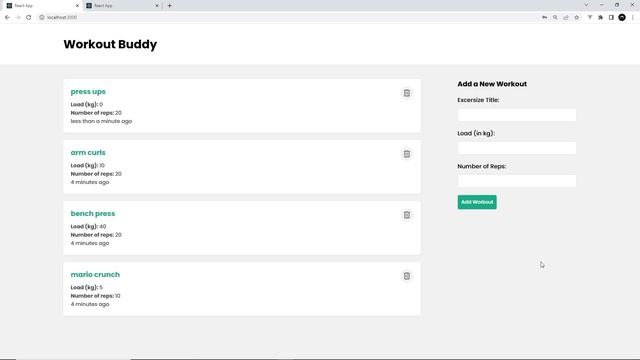The image size is (640, 360).
Task: Open the Chrome three-dot menu
Action: (633, 17)
